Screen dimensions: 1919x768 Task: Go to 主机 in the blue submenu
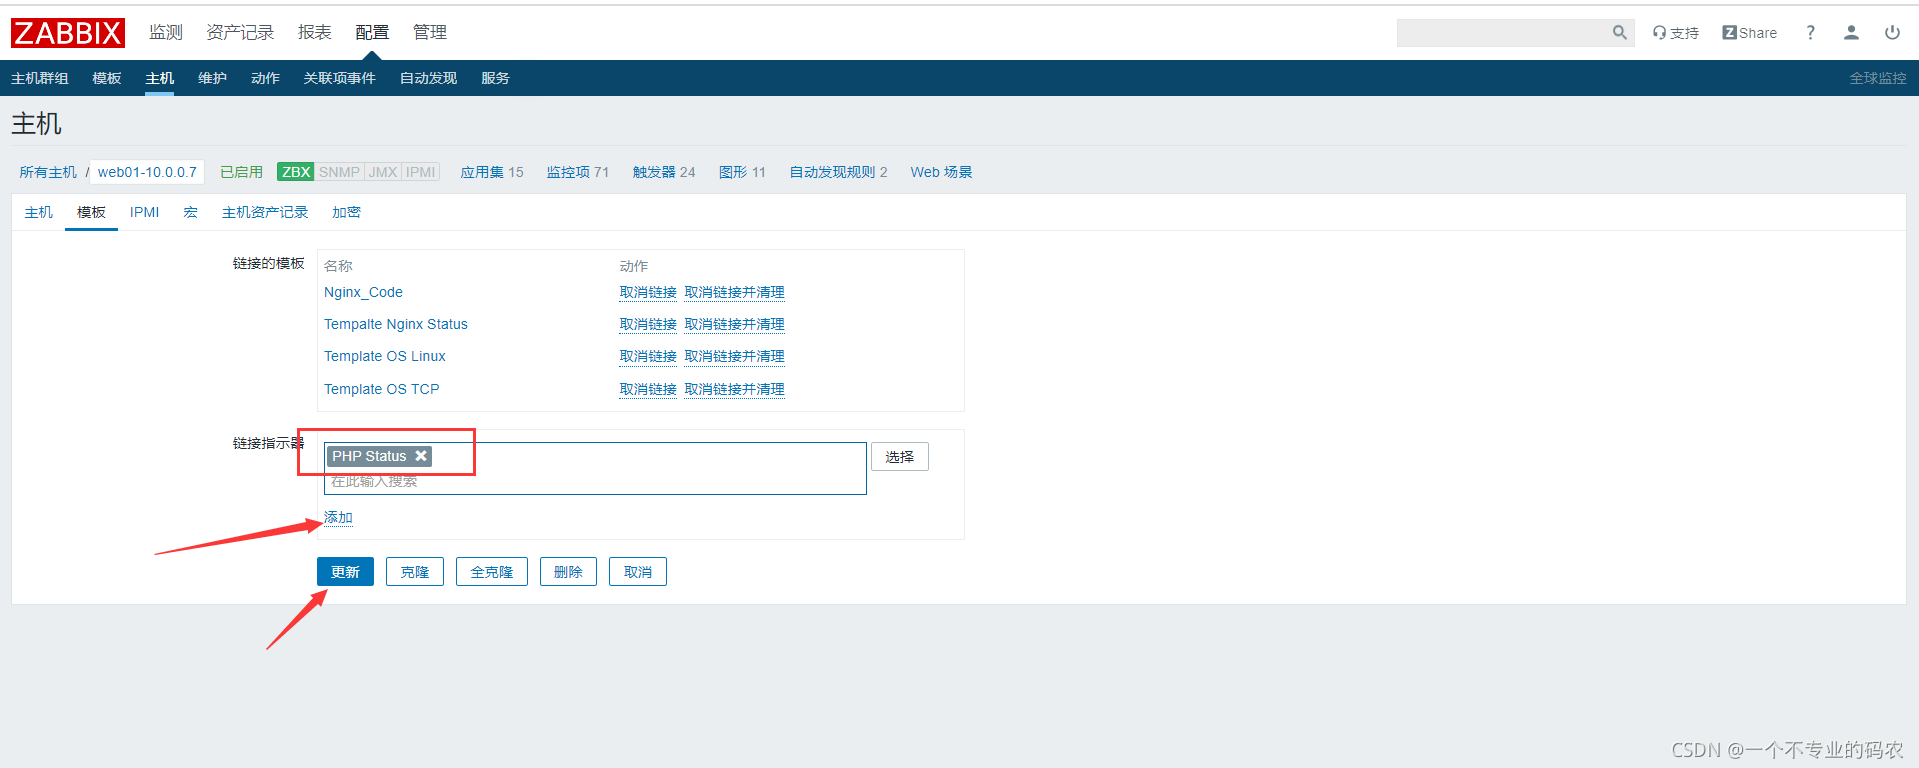(159, 78)
